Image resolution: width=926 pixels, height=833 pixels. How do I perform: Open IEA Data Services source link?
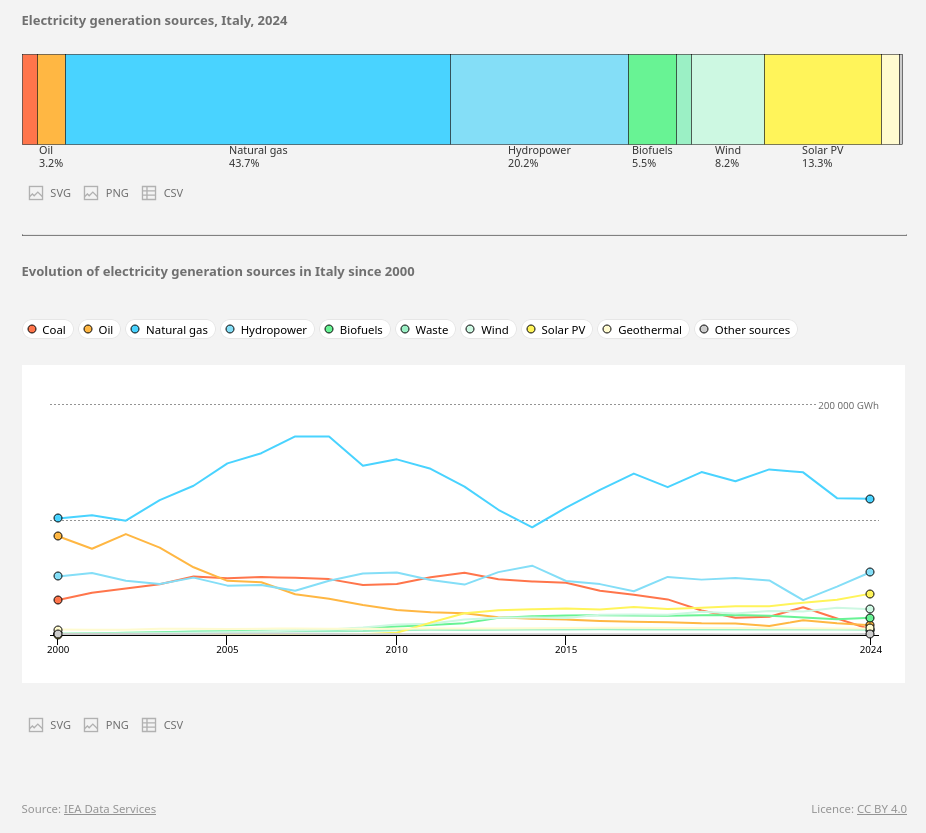tap(110, 809)
